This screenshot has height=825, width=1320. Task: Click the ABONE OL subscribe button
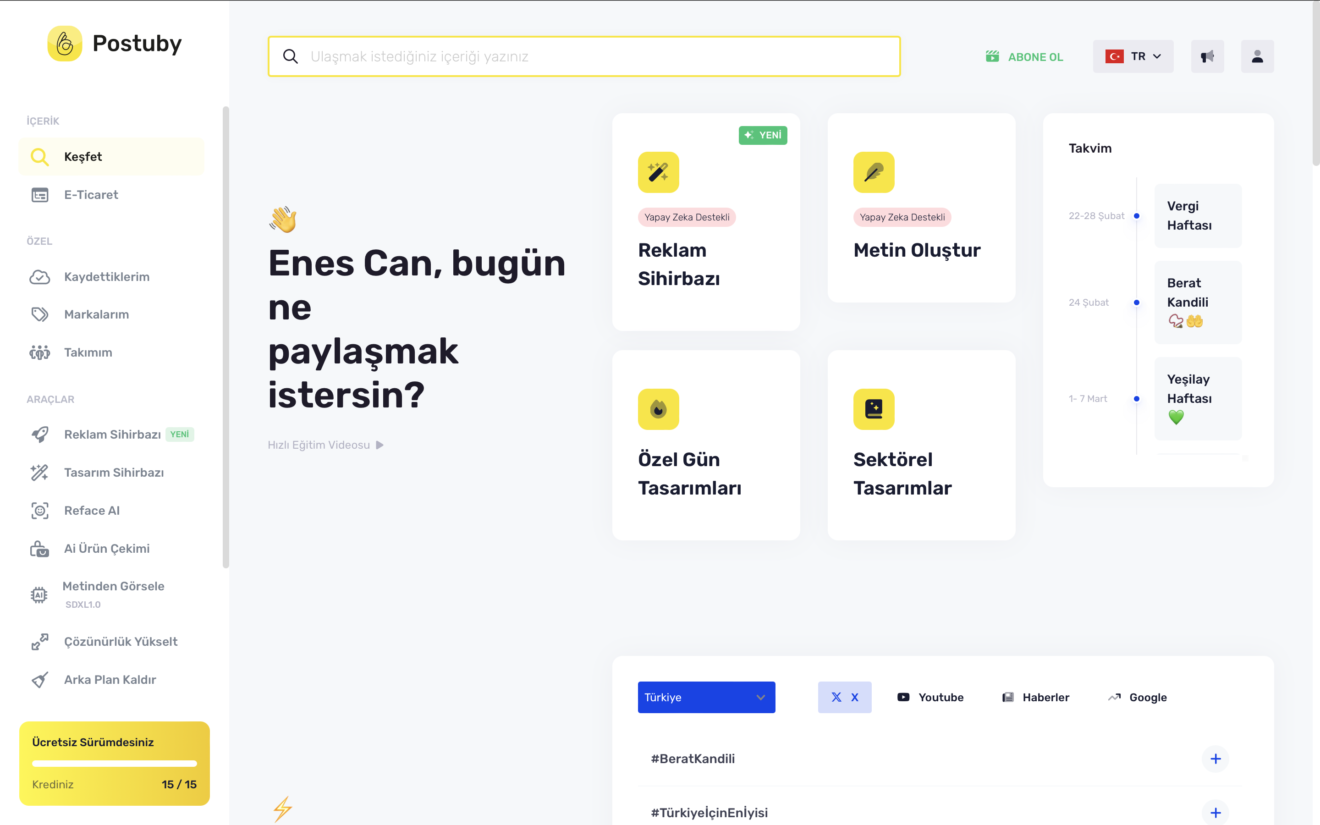tap(1024, 57)
